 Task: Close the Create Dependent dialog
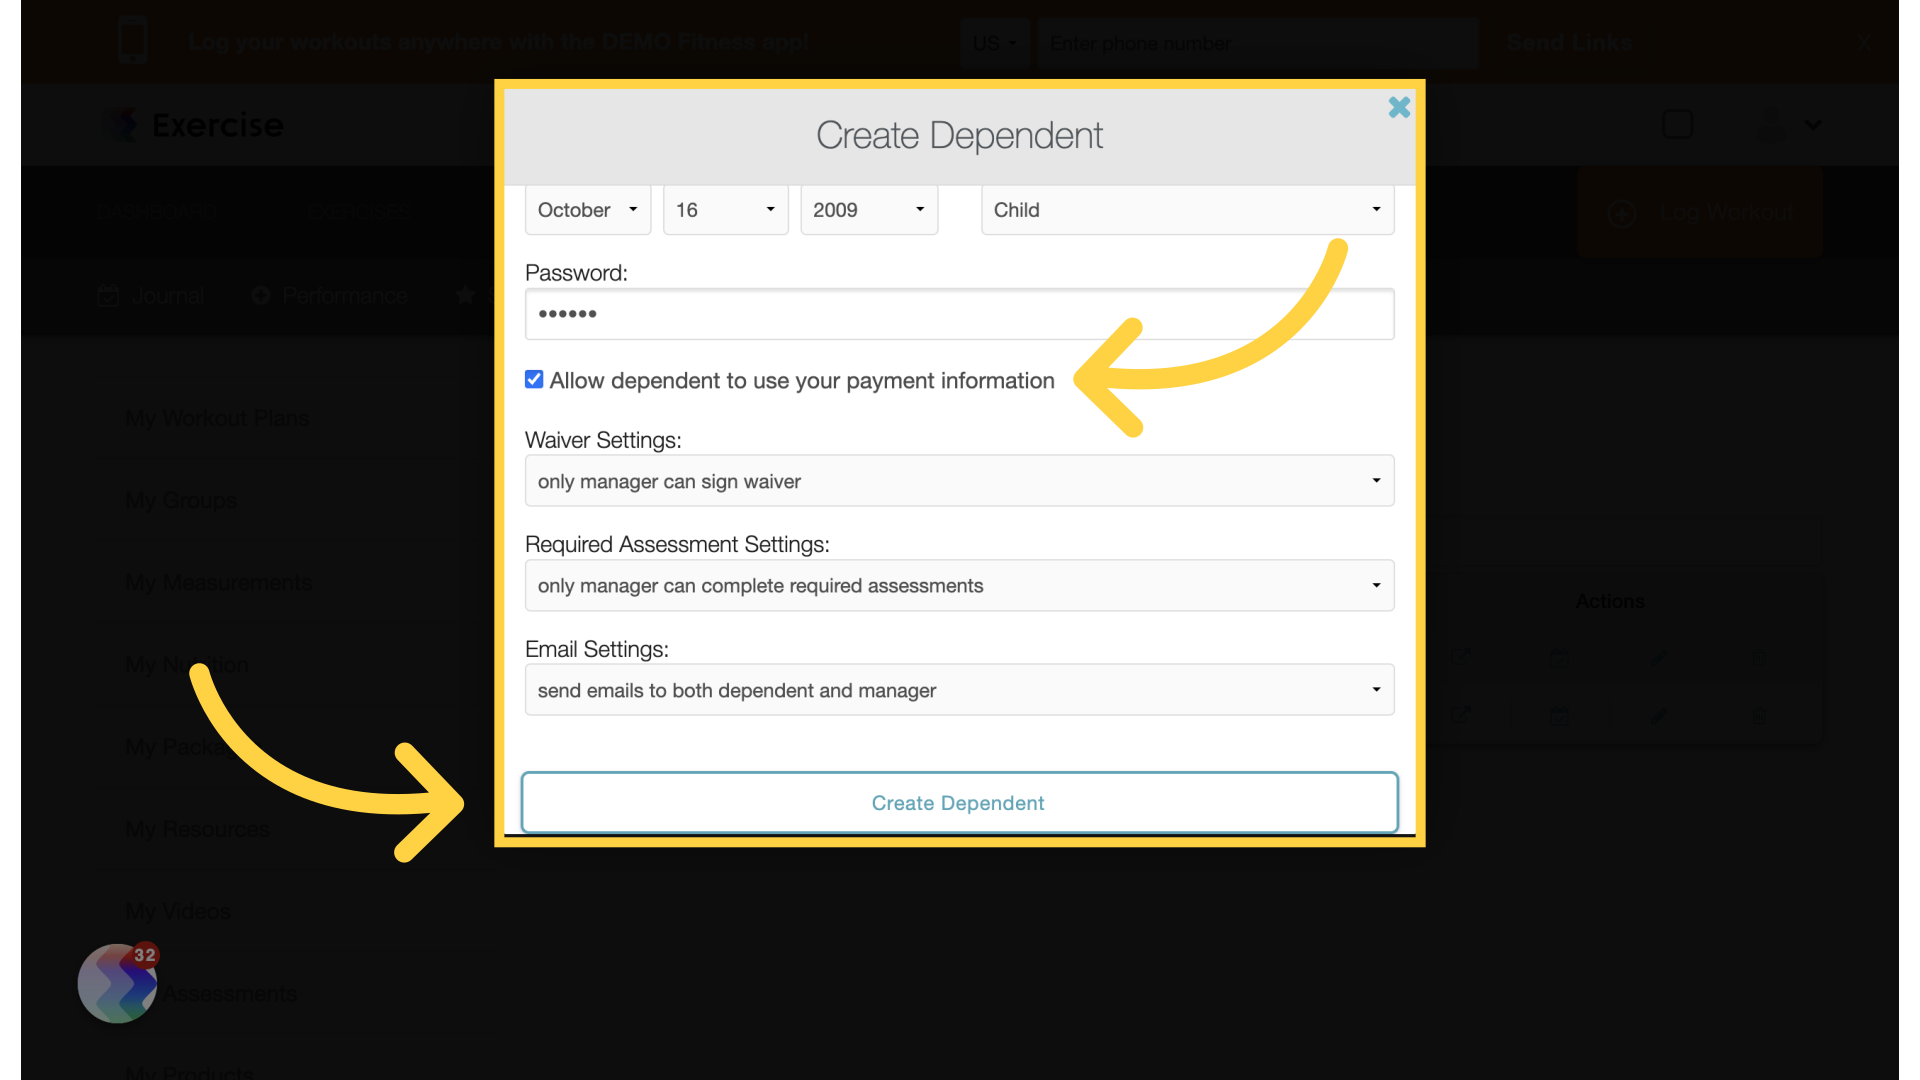[1399, 107]
